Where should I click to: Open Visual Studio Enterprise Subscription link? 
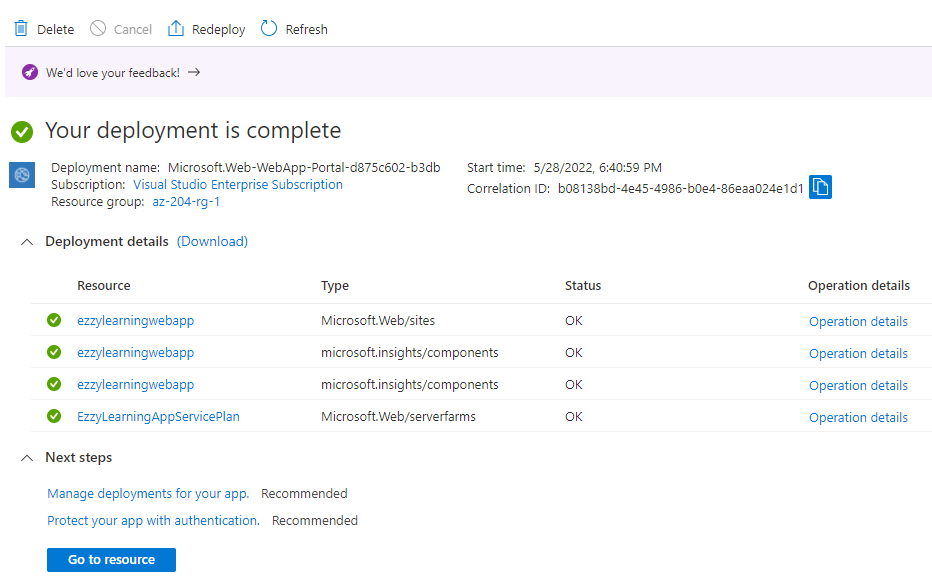238,185
